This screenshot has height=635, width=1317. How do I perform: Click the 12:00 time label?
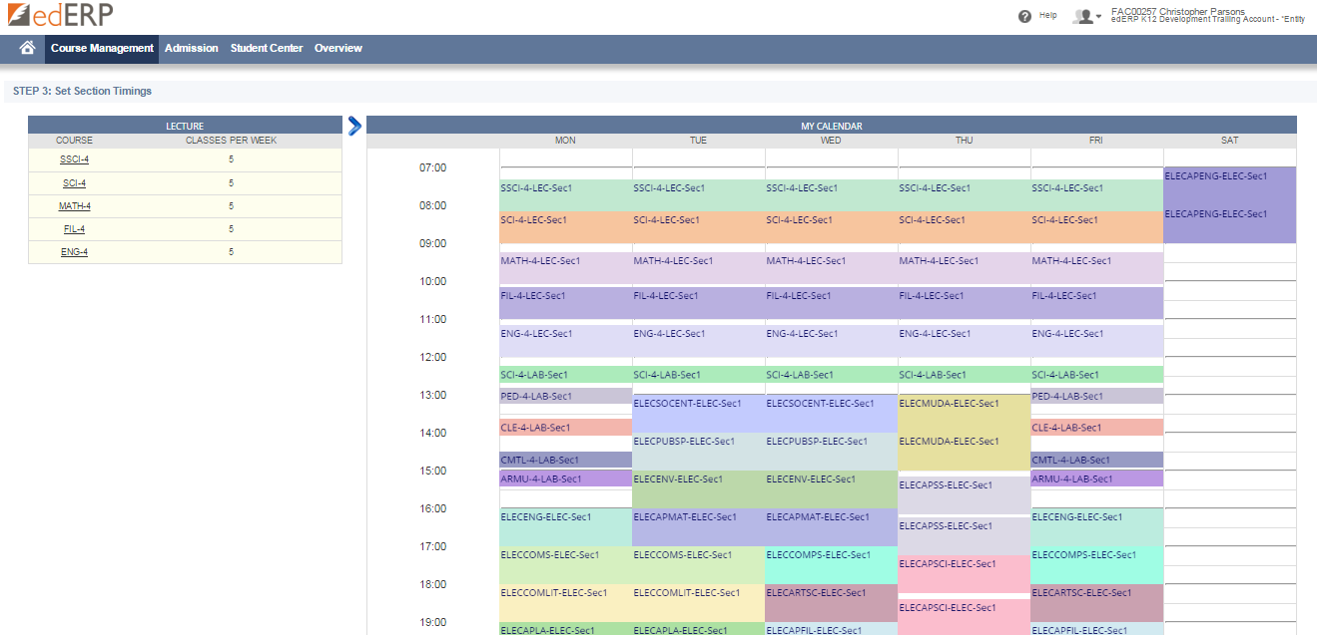433,357
